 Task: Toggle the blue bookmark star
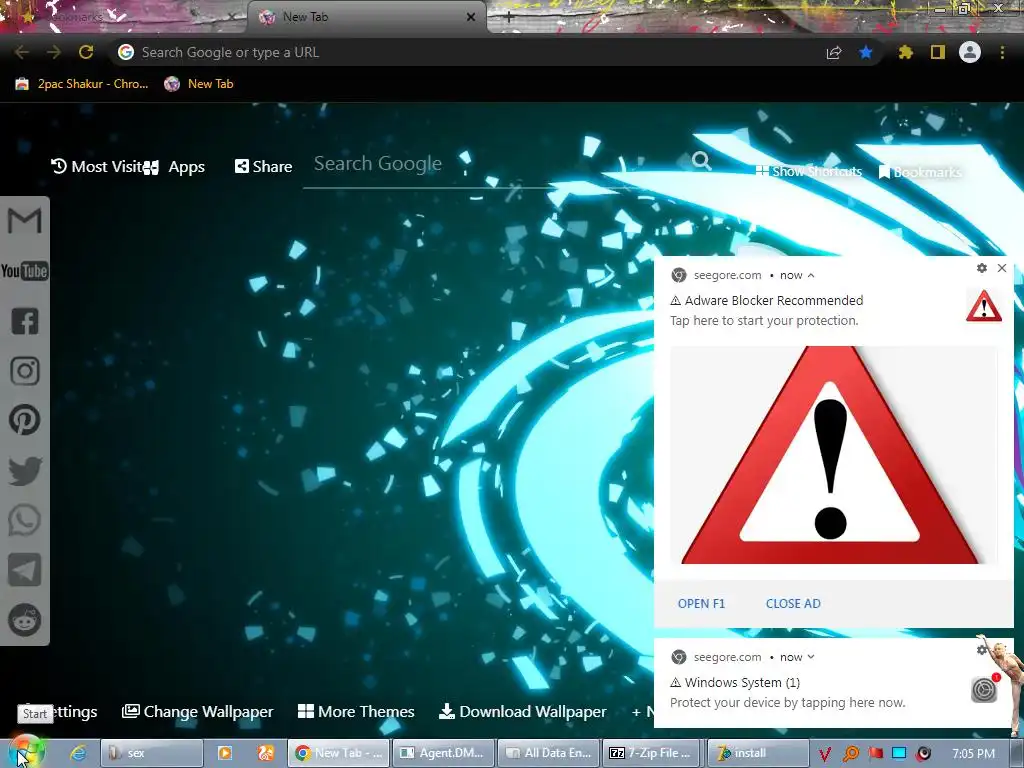tap(866, 52)
